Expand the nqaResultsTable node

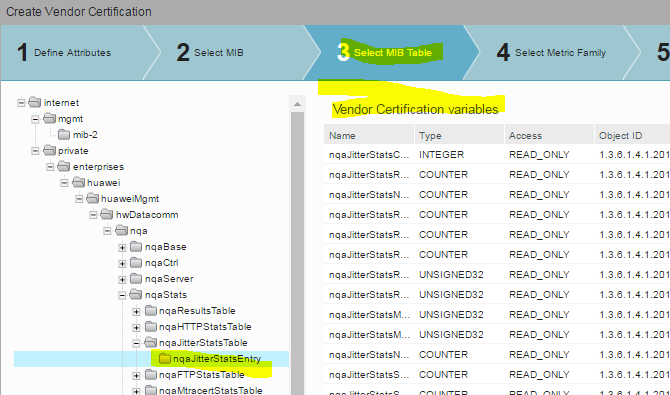point(136,311)
